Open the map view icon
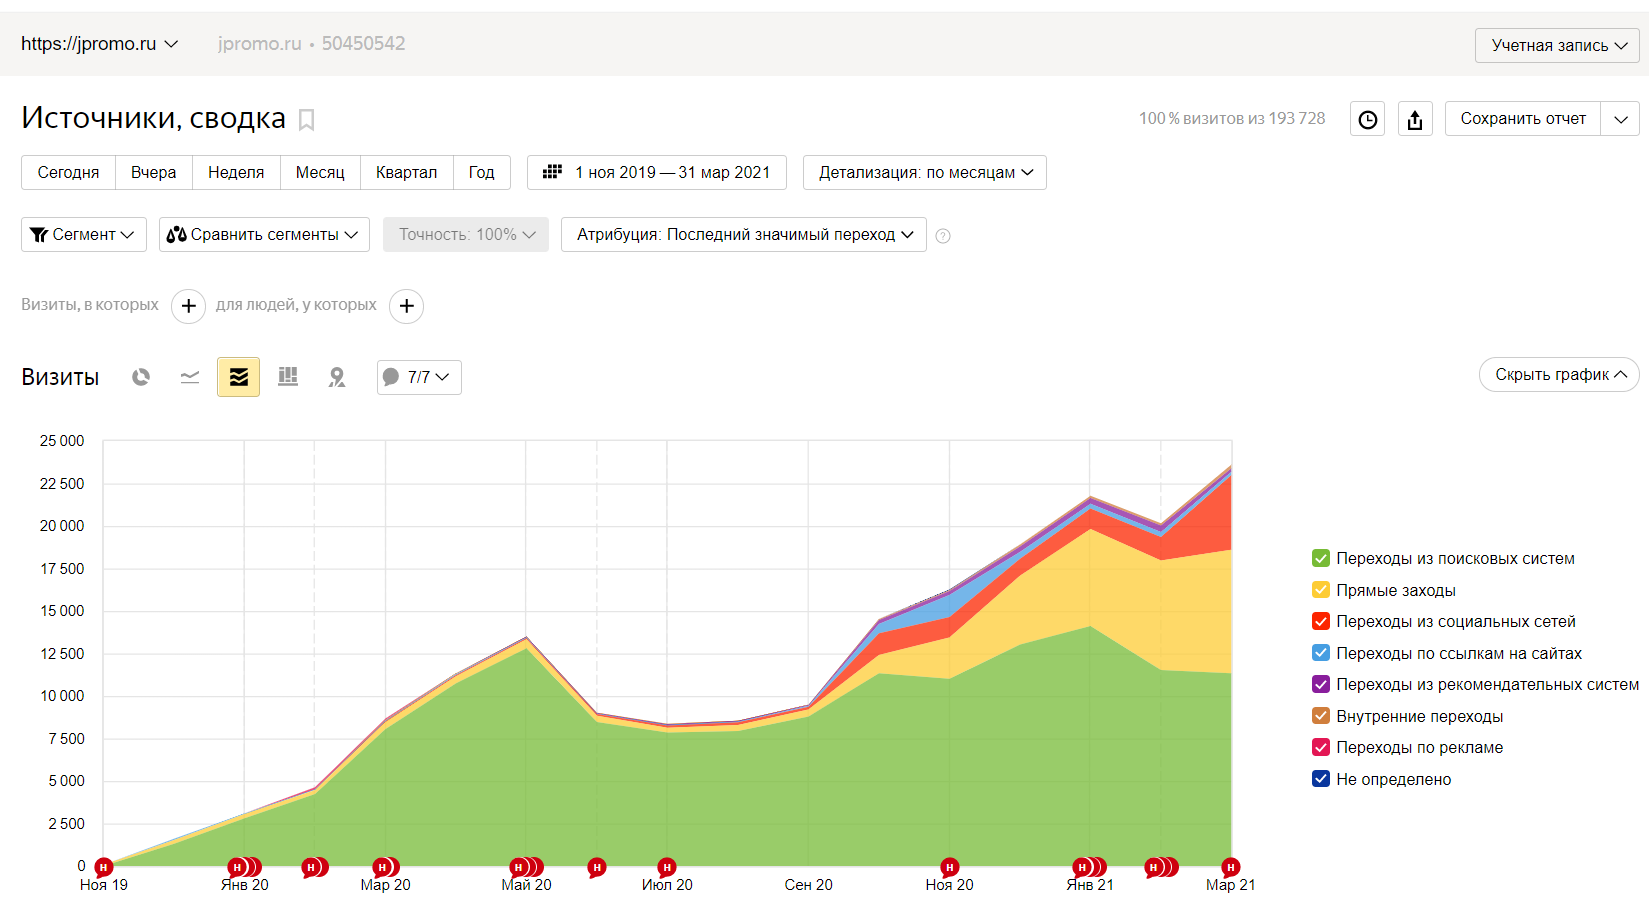 tap(337, 377)
